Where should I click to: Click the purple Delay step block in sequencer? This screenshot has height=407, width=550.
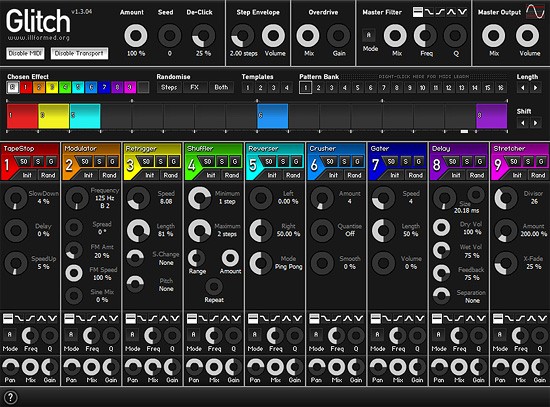(491, 116)
